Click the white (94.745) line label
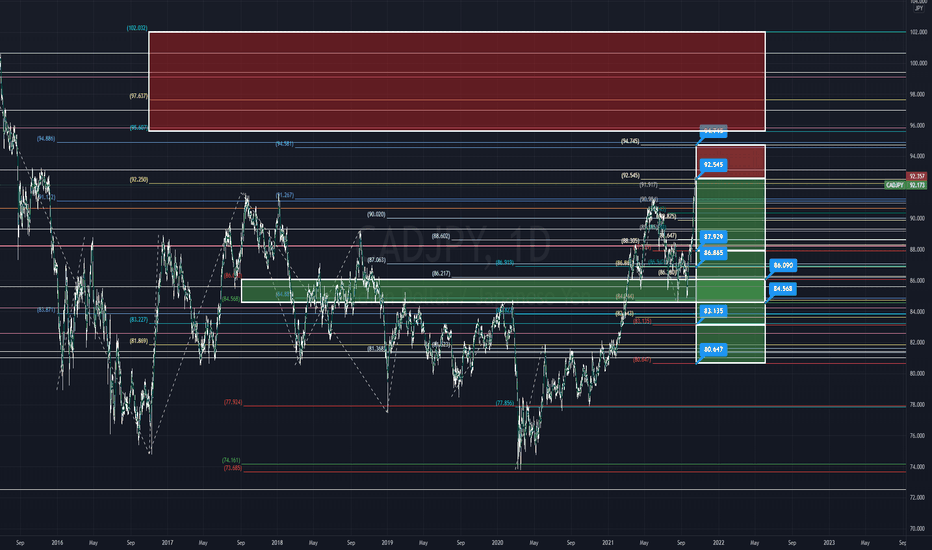 coord(630,142)
